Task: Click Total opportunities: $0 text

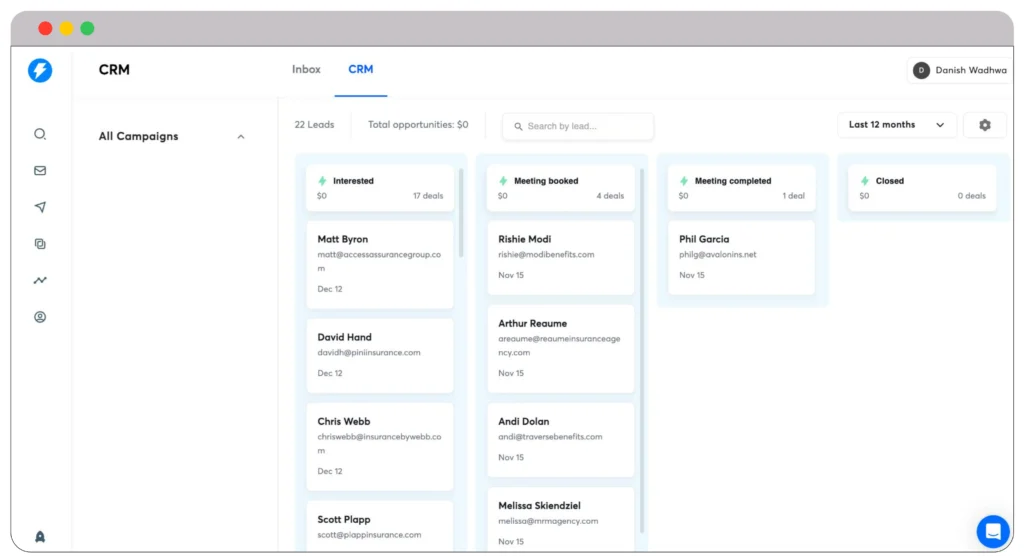Action: 418,124
